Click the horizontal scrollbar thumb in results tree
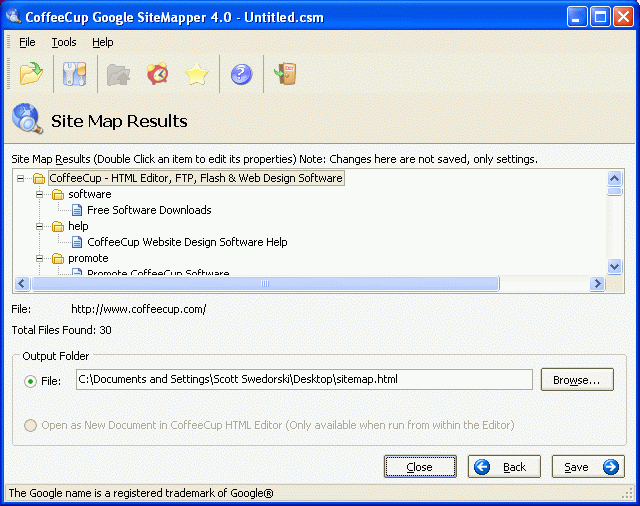Screen dimensions: 640x506 tap(265, 283)
